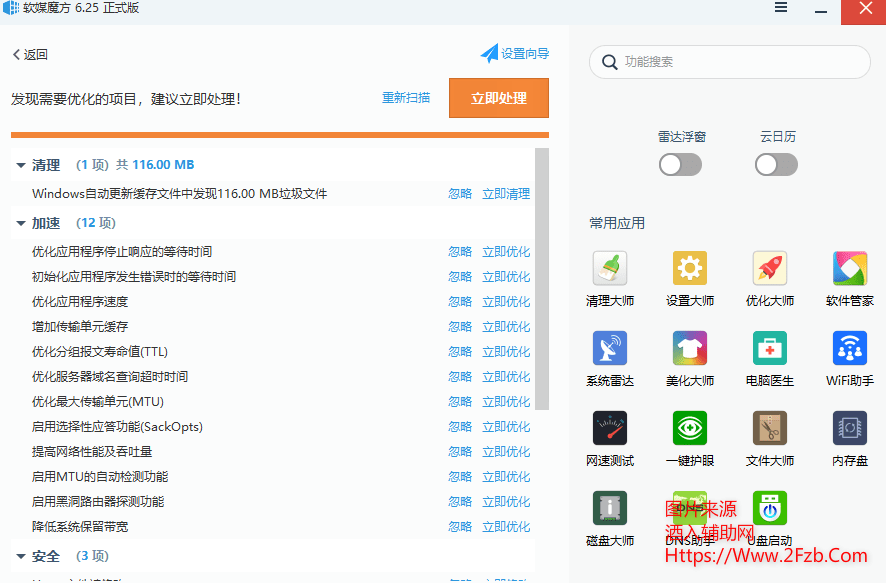Collapse the 清理 section
Viewport: 886px width, 583px height.
point(21,165)
